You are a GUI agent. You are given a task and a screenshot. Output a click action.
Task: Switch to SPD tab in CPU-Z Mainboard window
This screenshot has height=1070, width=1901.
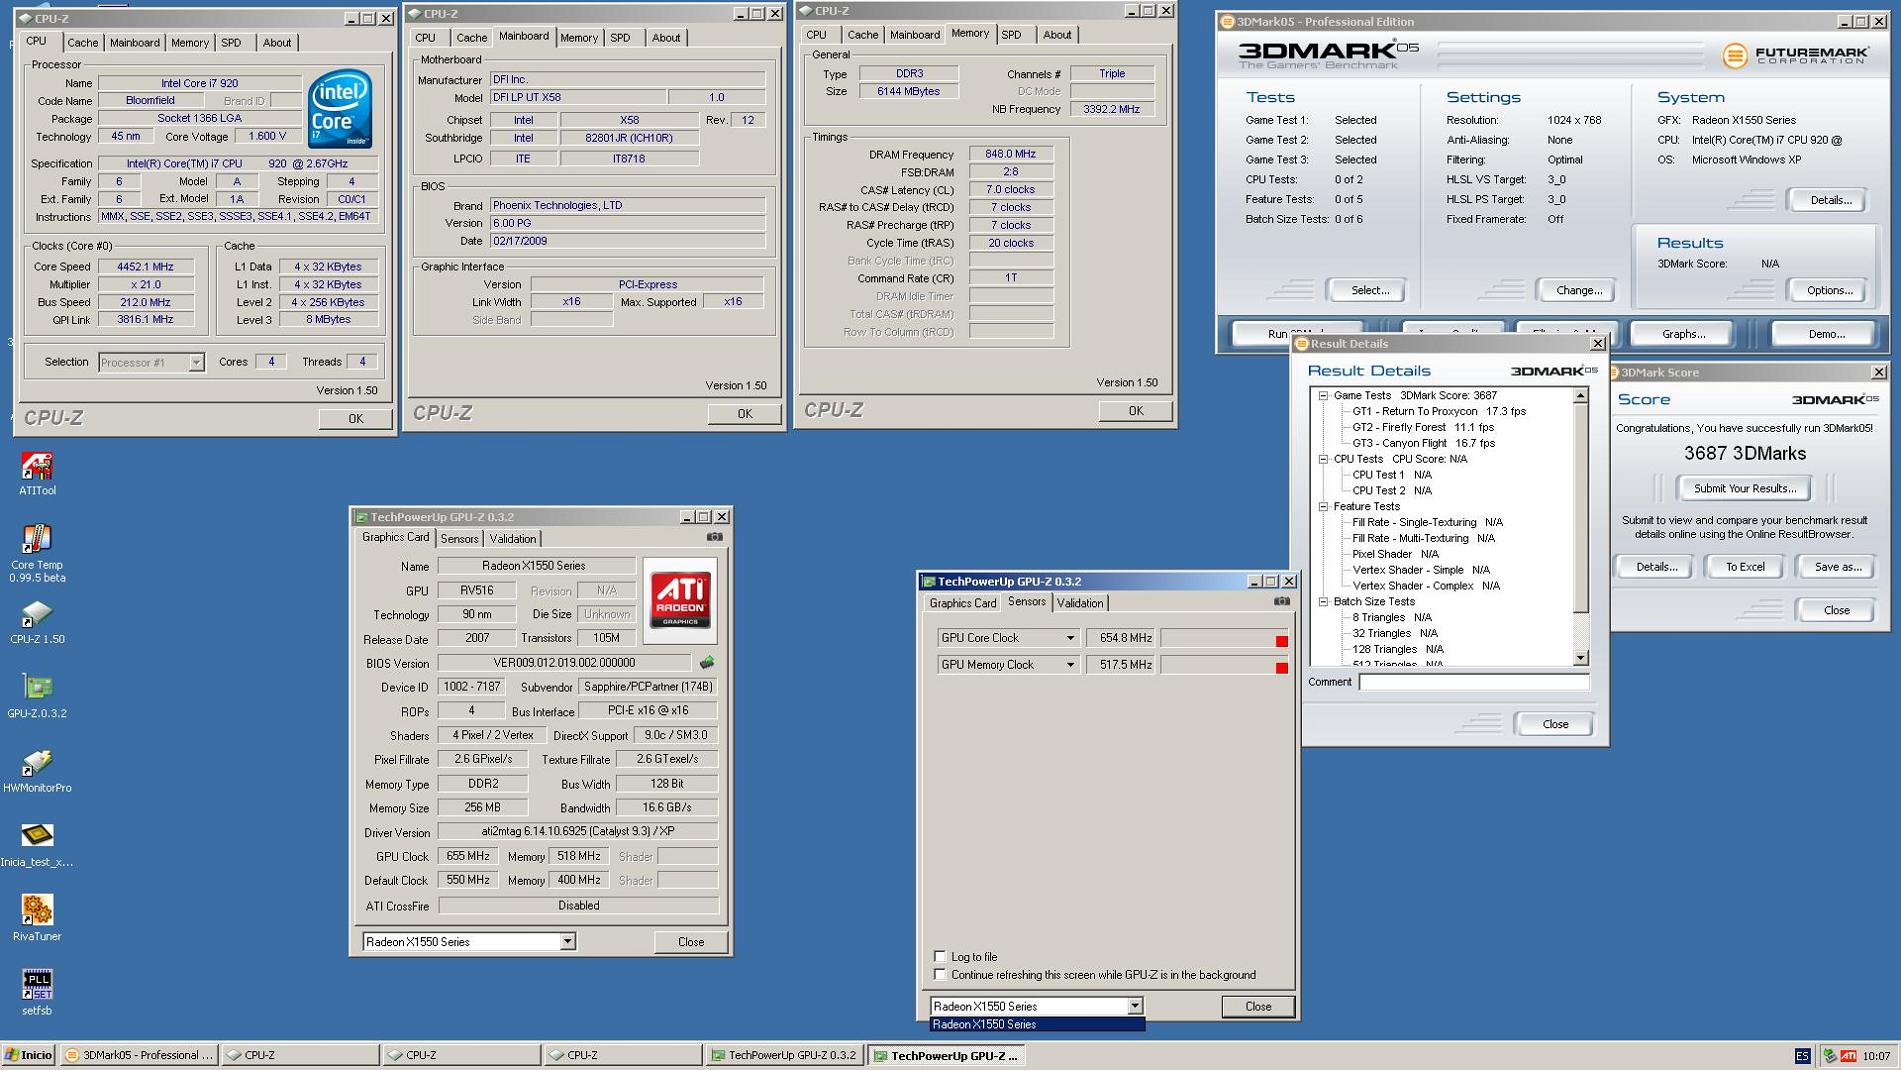(x=620, y=38)
